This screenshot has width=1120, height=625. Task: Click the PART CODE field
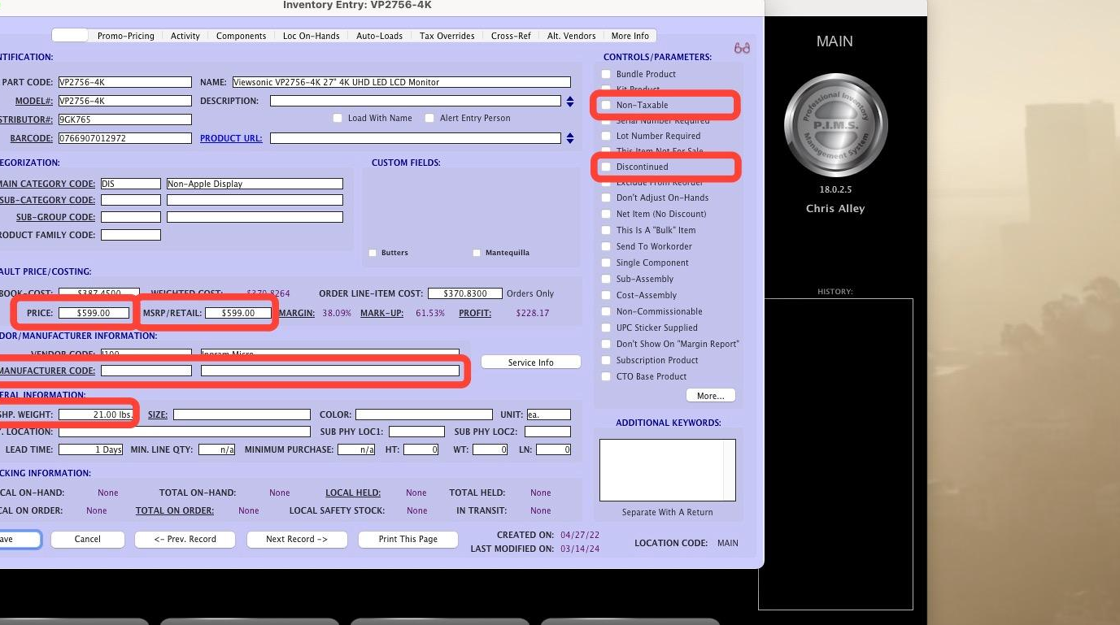click(125, 82)
